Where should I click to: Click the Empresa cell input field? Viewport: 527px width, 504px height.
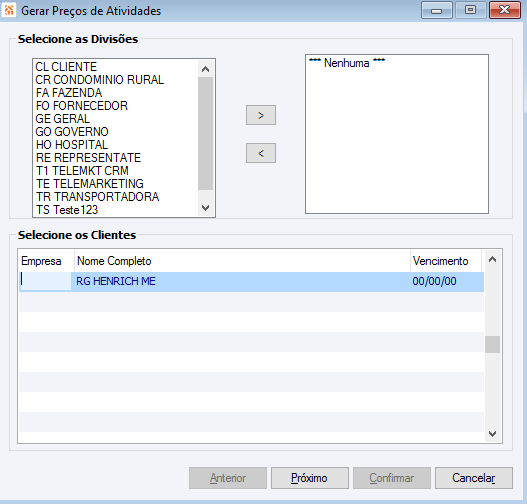45,281
